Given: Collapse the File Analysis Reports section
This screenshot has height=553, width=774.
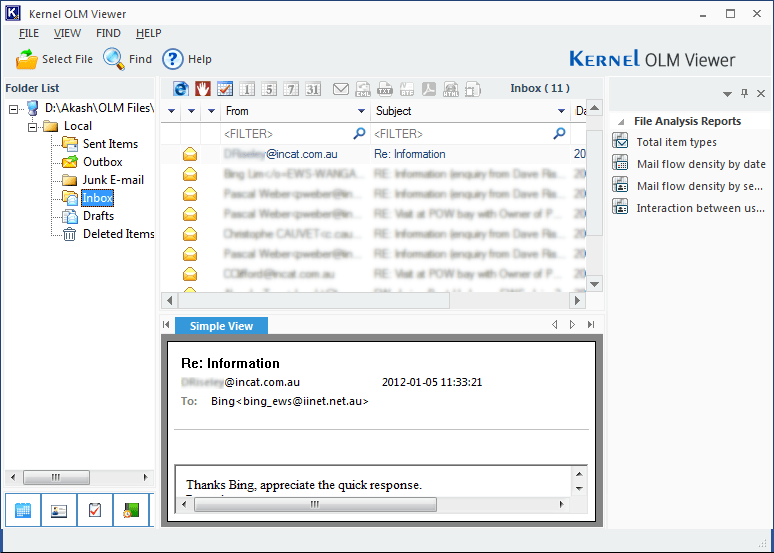Looking at the screenshot, I should coord(621,121).
